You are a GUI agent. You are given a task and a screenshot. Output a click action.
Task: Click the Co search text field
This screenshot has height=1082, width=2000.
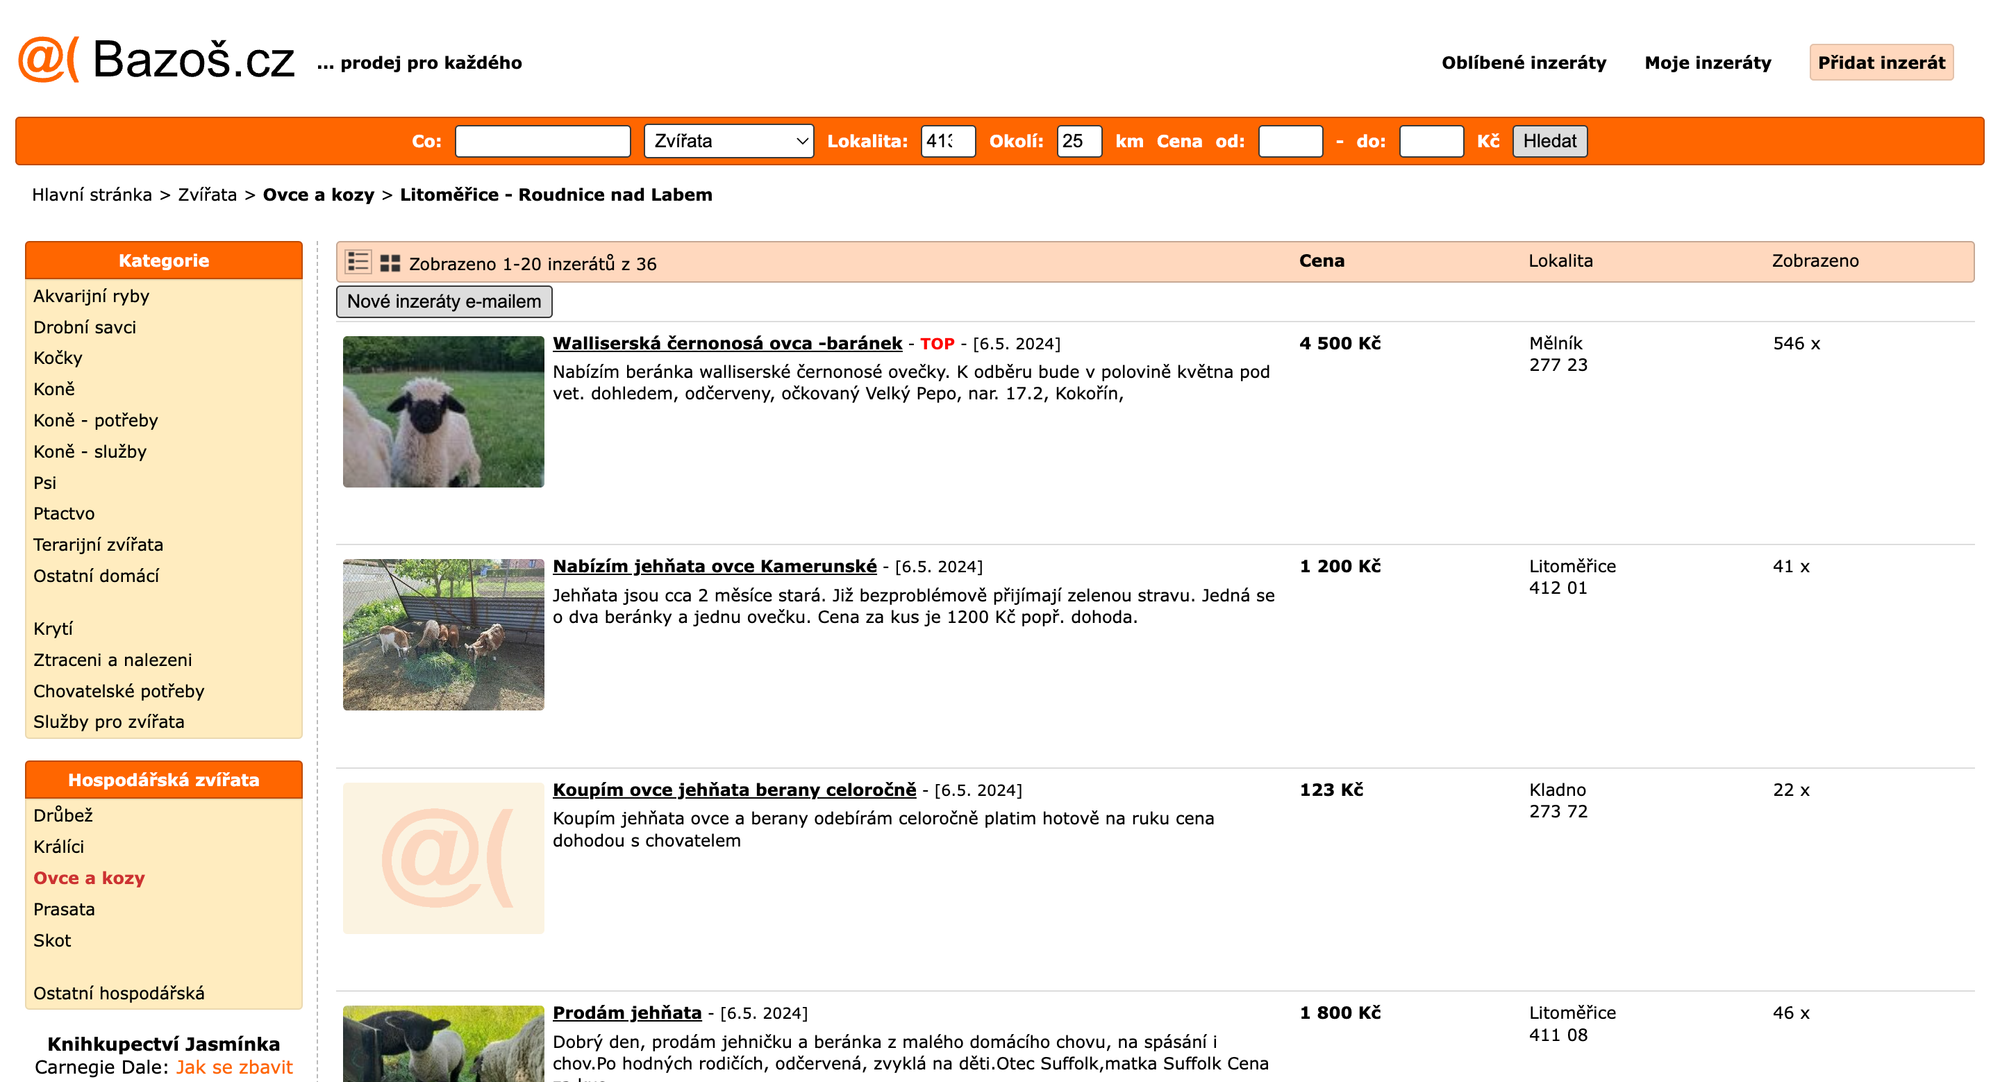[x=542, y=141]
